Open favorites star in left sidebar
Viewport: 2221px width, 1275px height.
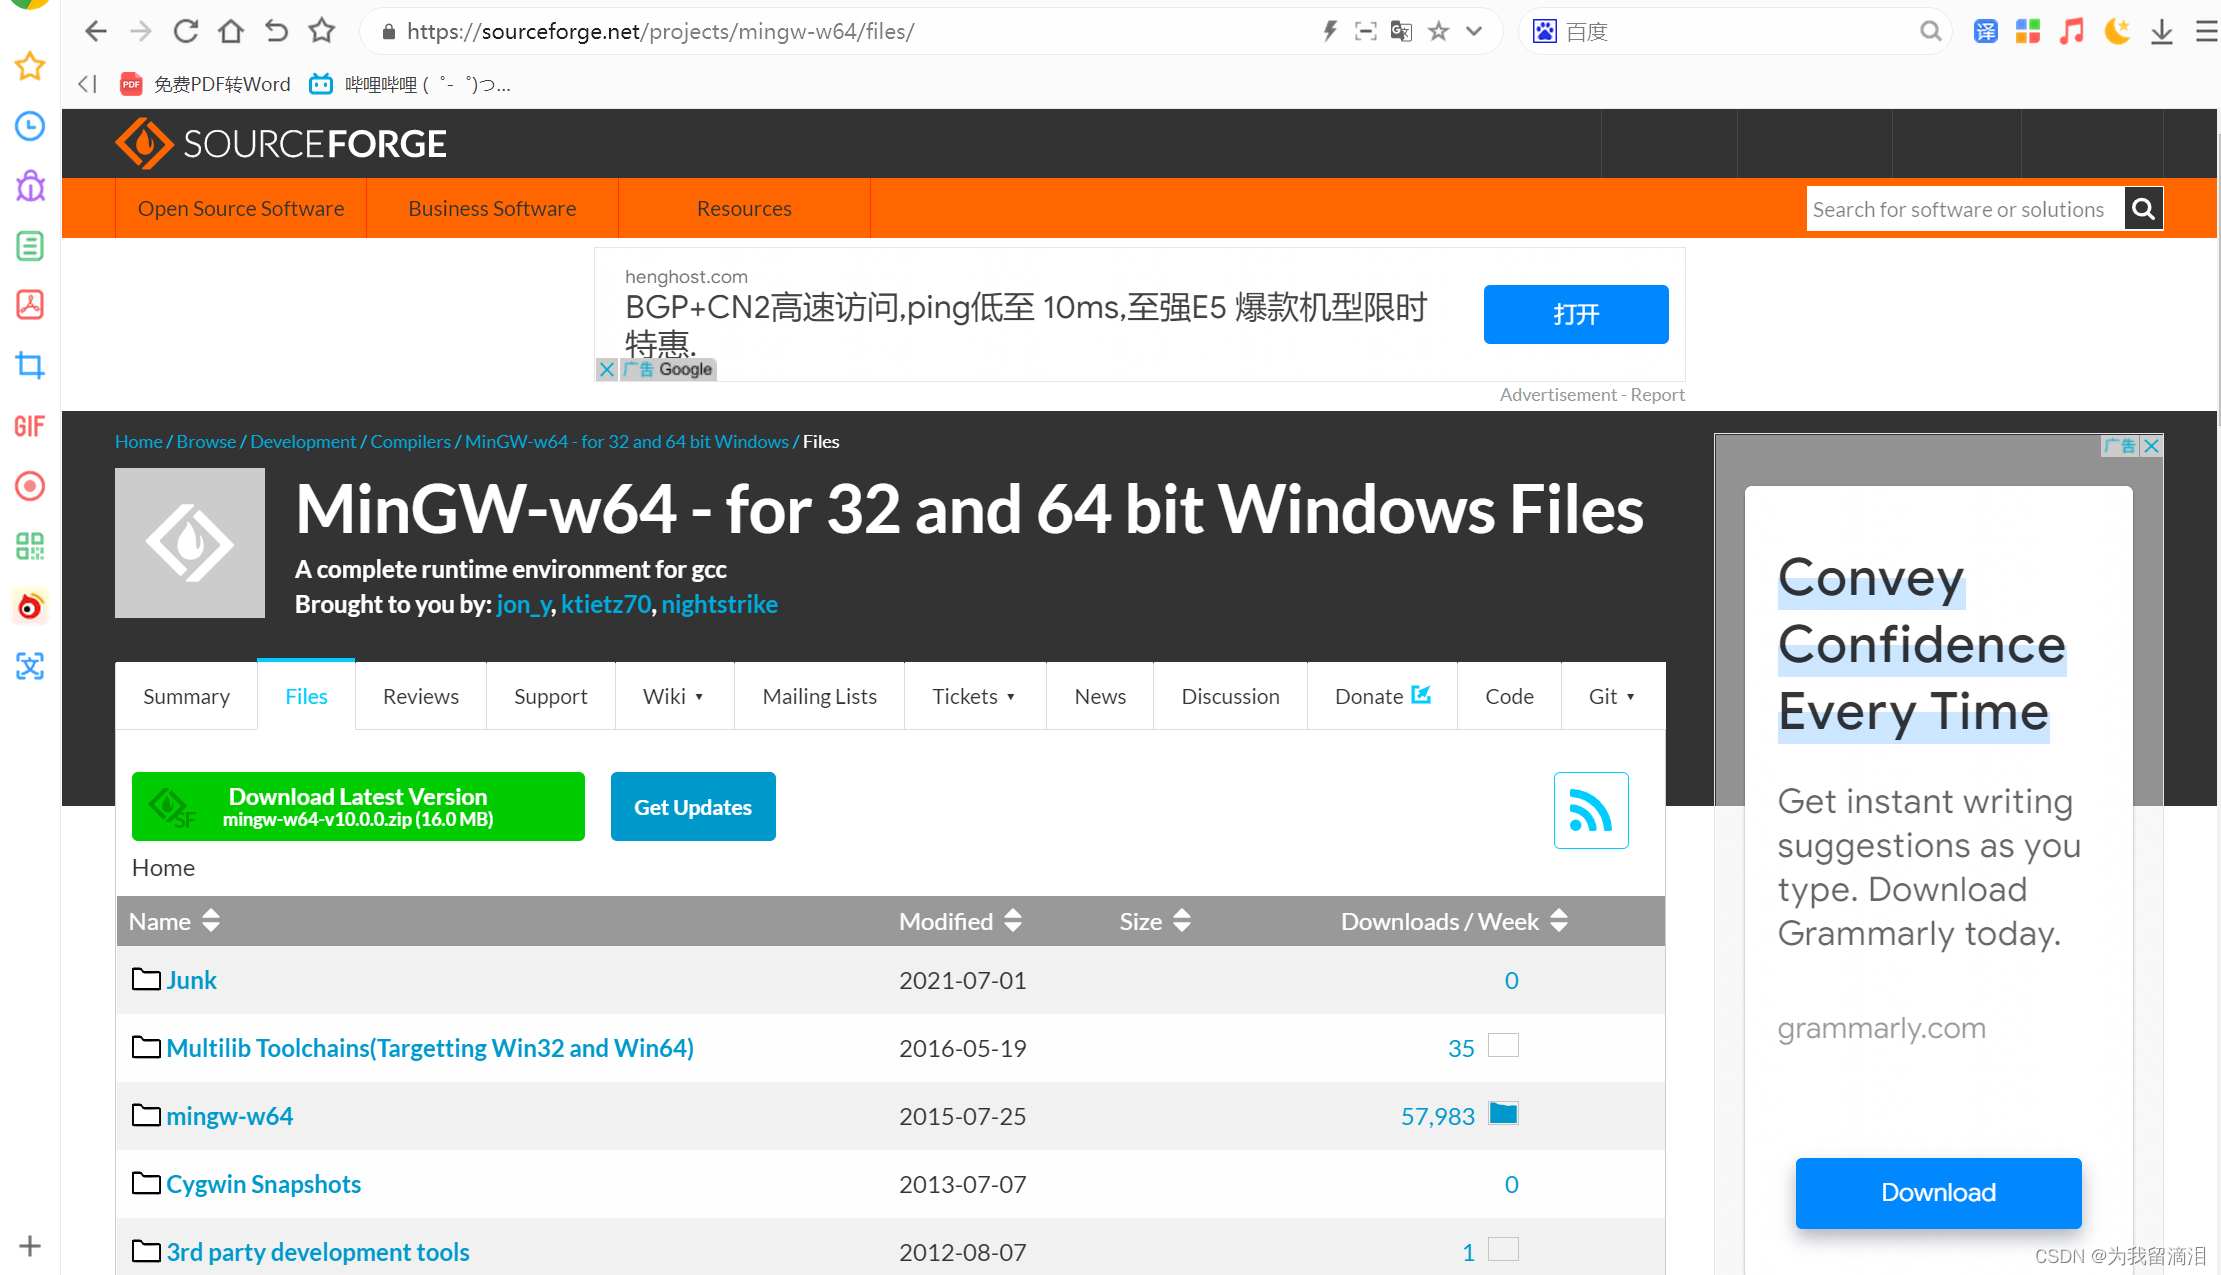tap(30, 66)
